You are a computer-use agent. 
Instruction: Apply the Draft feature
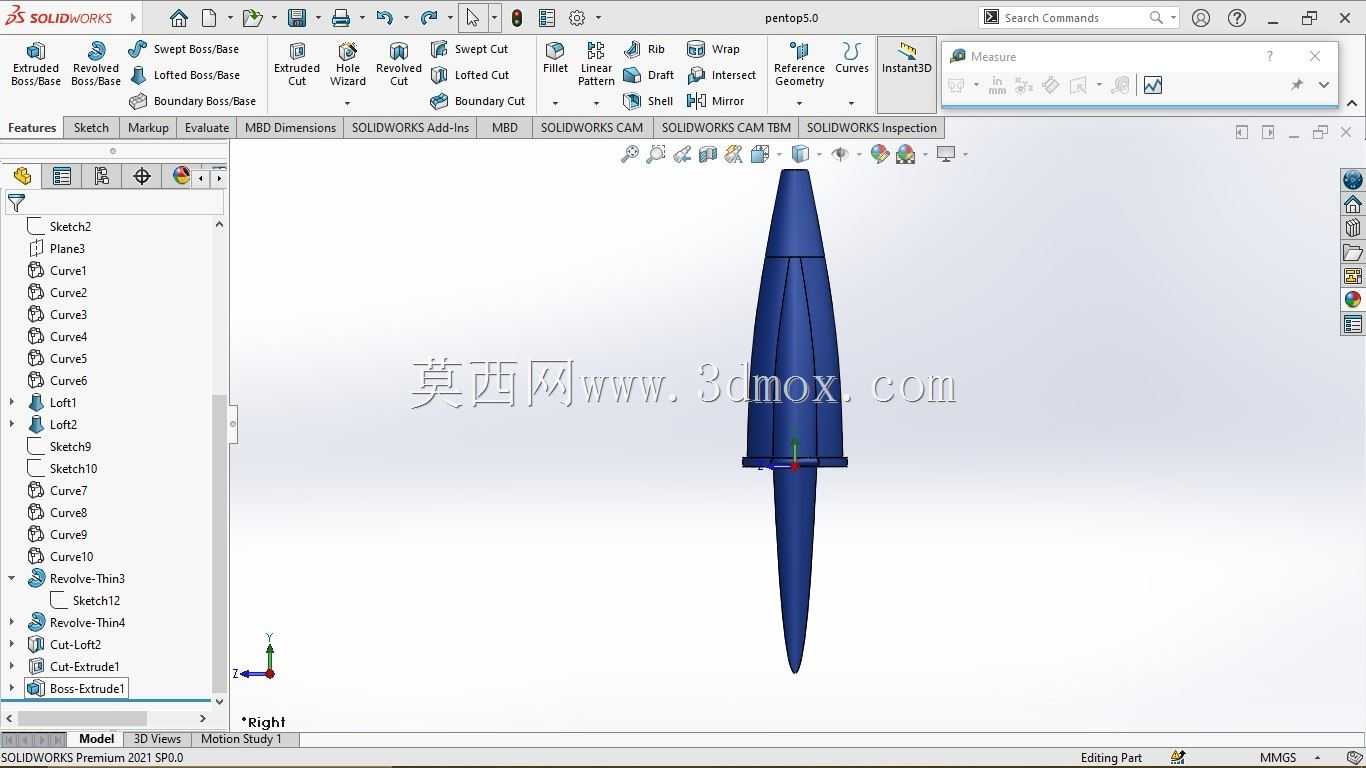[648, 75]
